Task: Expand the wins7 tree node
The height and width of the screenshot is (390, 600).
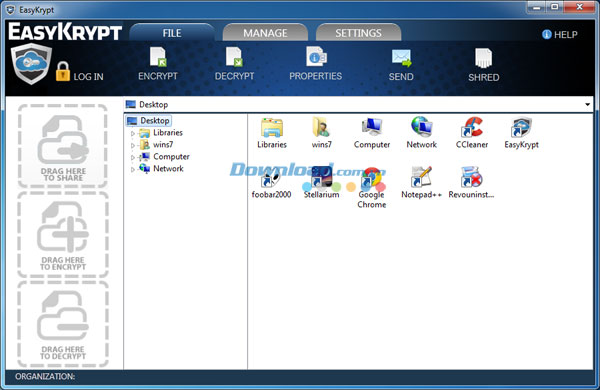Action: pyautogui.click(x=133, y=145)
